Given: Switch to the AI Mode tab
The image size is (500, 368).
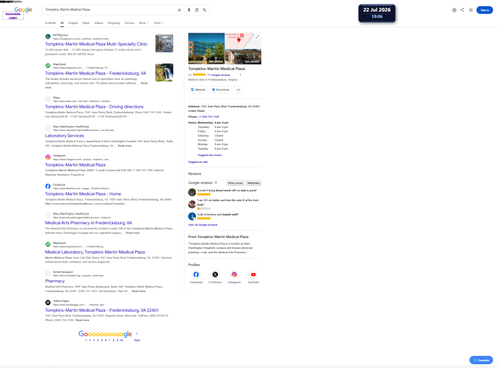Looking at the screenshot, I should (50, 23).
